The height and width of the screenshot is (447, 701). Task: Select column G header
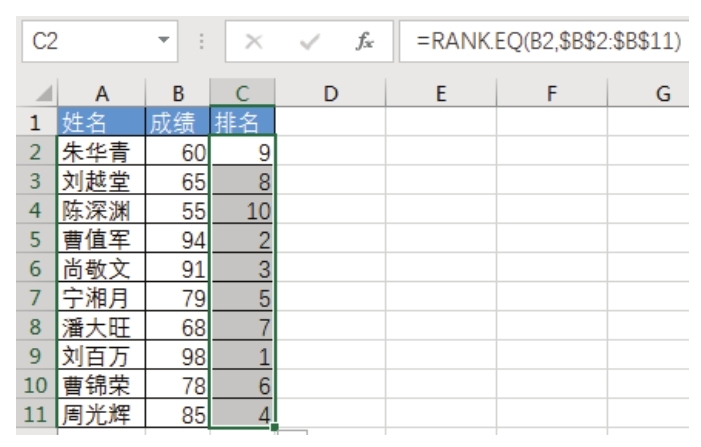(x=661, y=95)
